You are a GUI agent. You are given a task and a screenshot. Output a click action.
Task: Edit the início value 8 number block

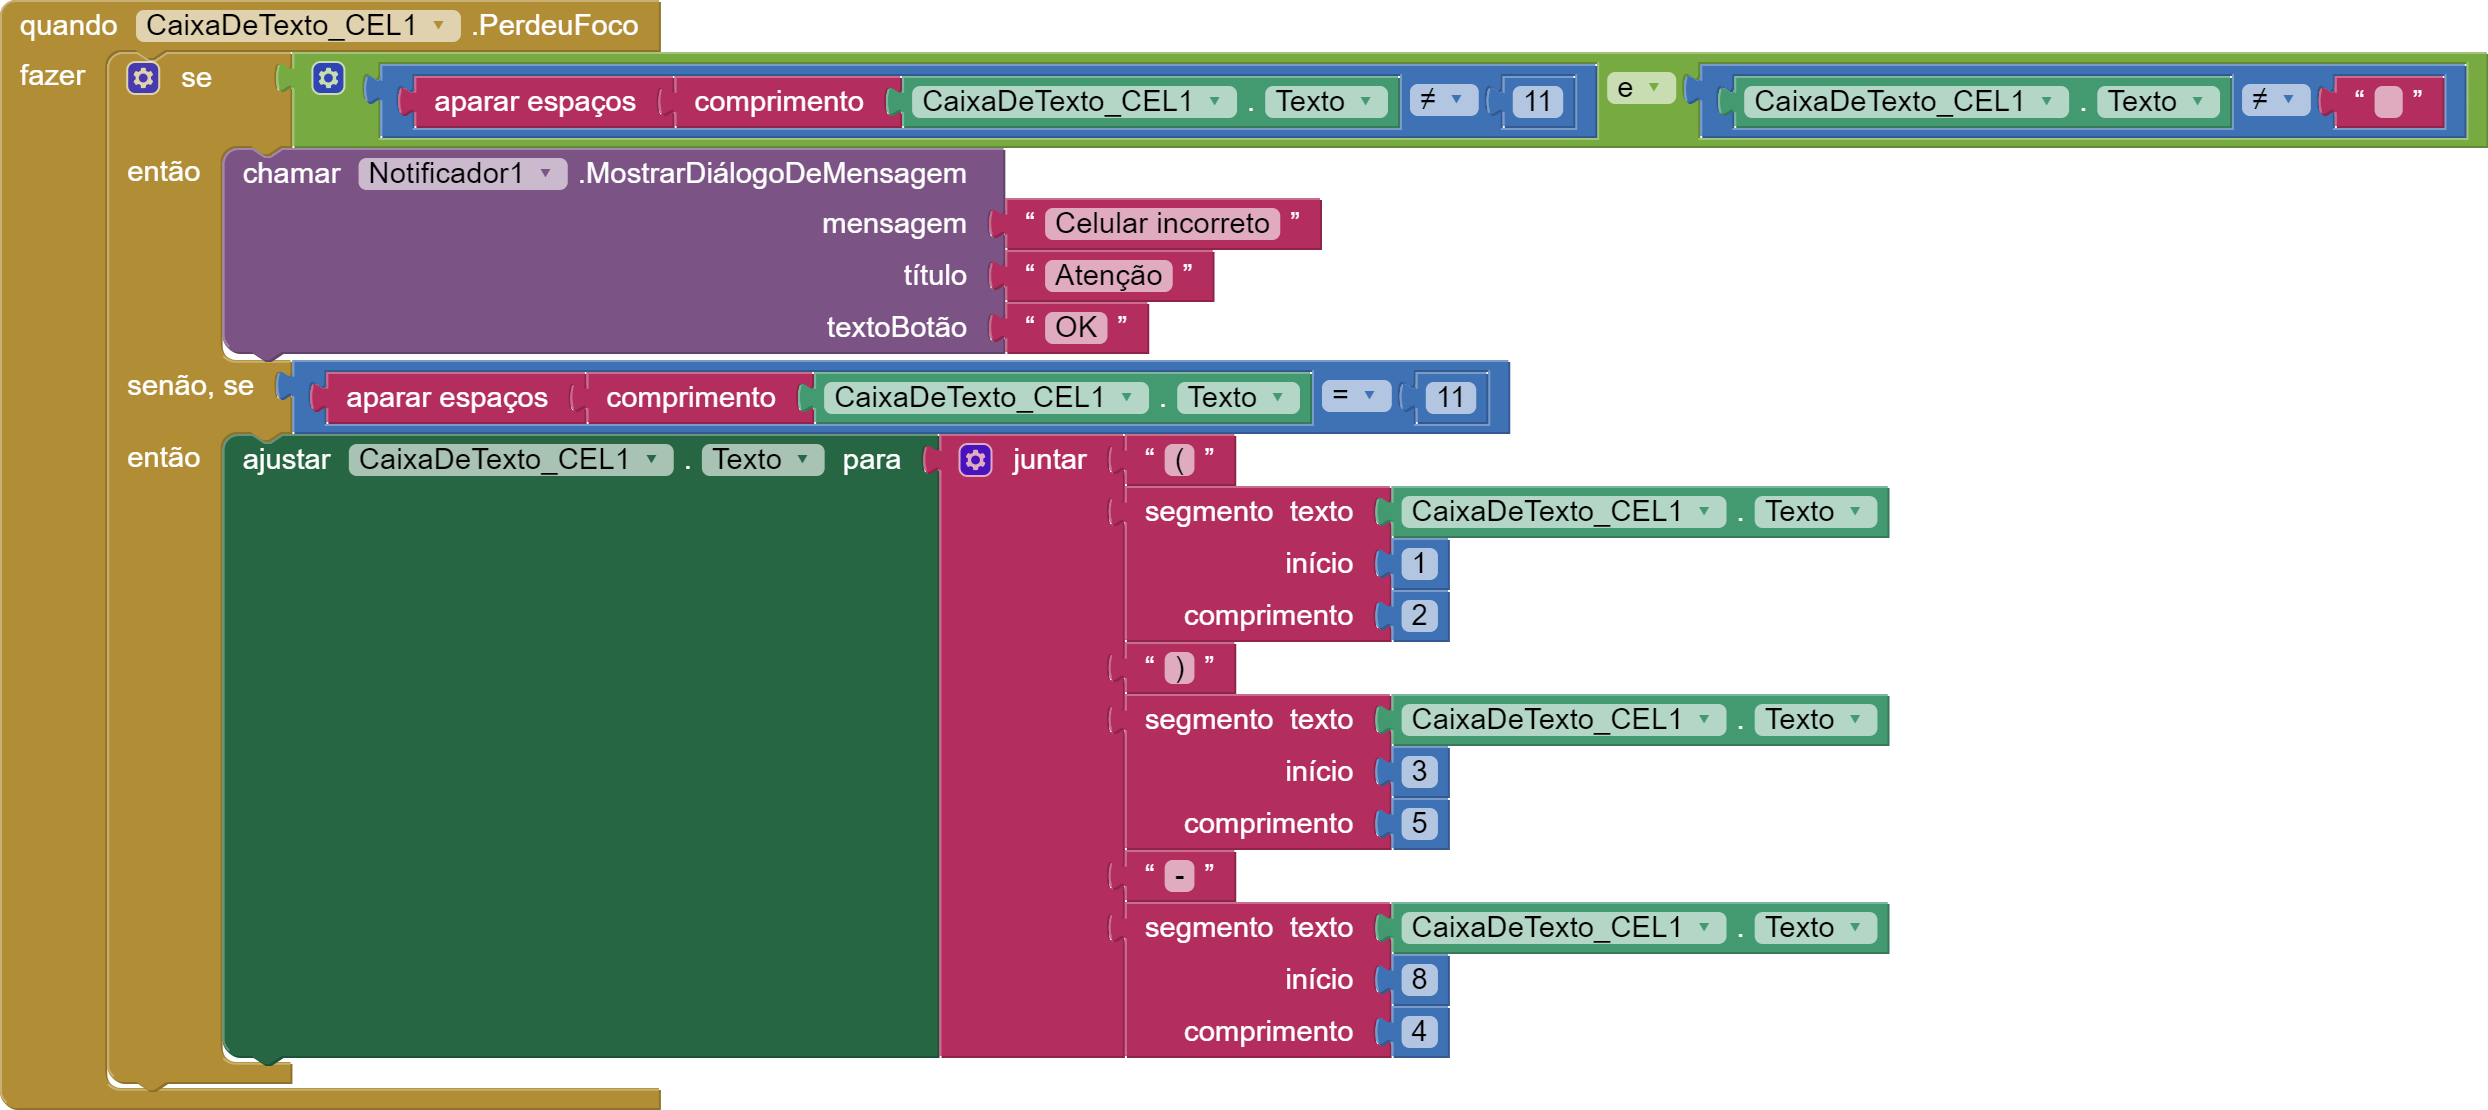click(x=1418, y=980)
